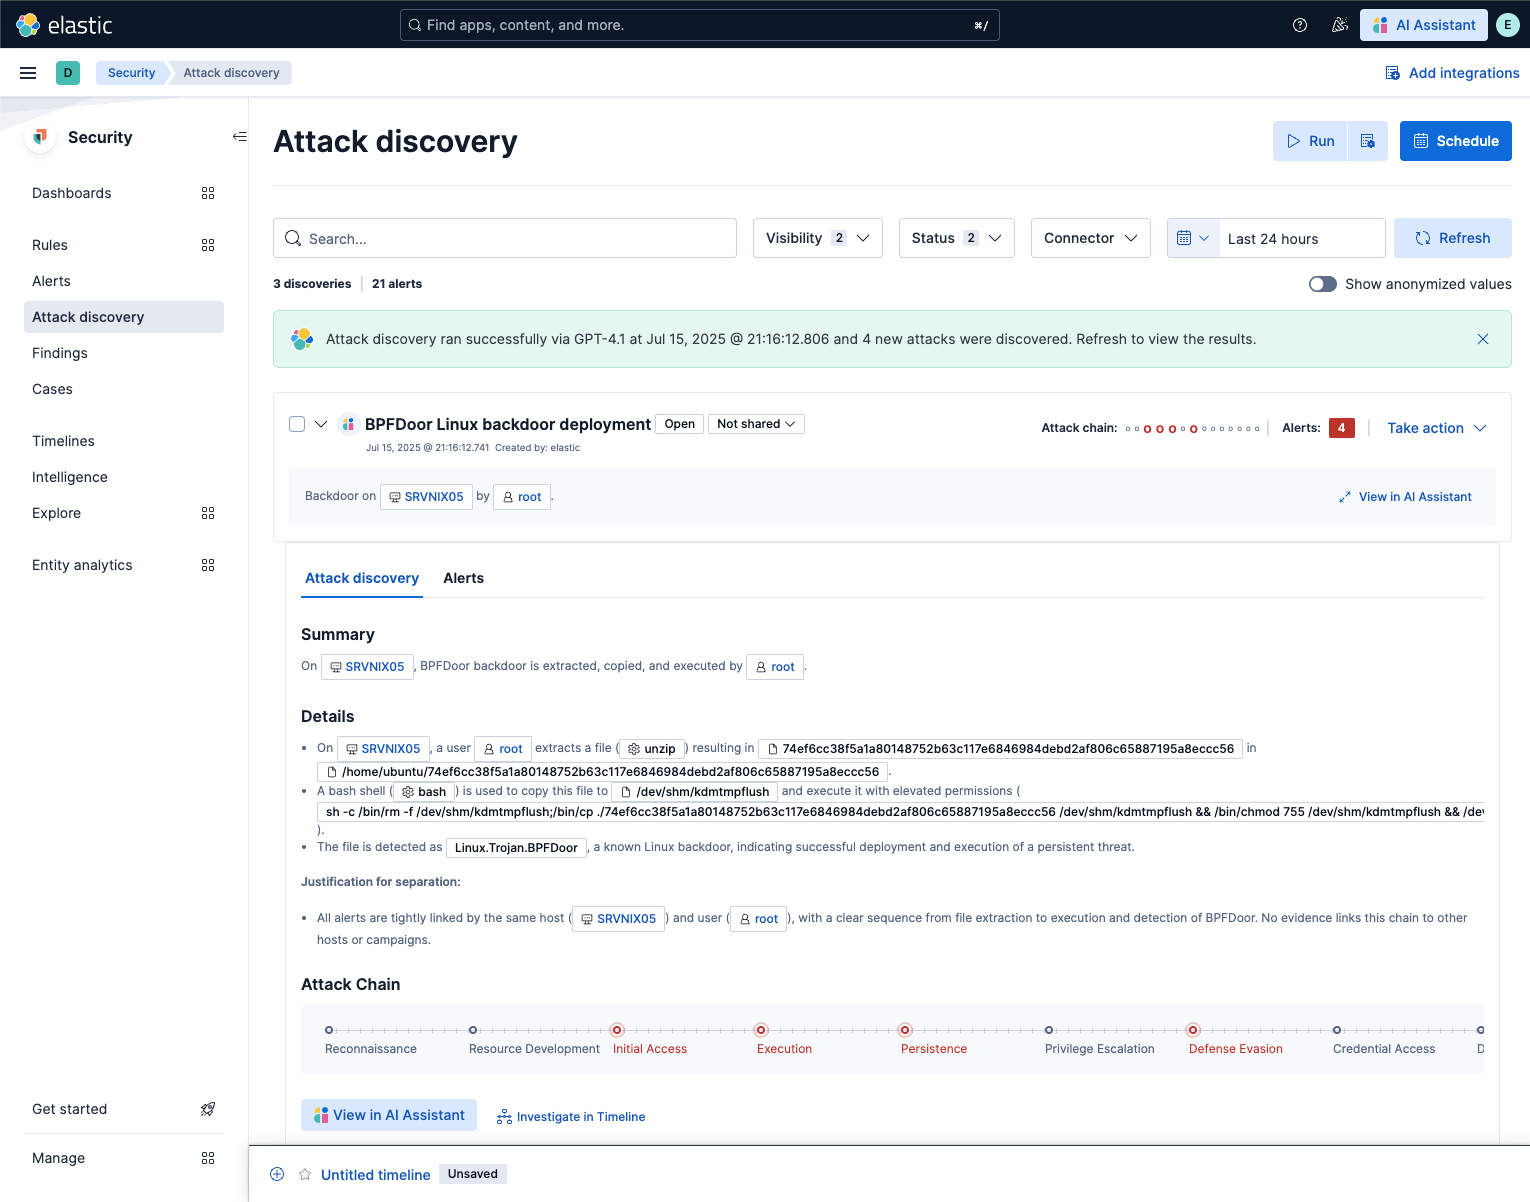The width and height of the screenshot is (1530, 1202).
Task: Click the root user badge in the Summary
Action: click(x=775, y=667)
